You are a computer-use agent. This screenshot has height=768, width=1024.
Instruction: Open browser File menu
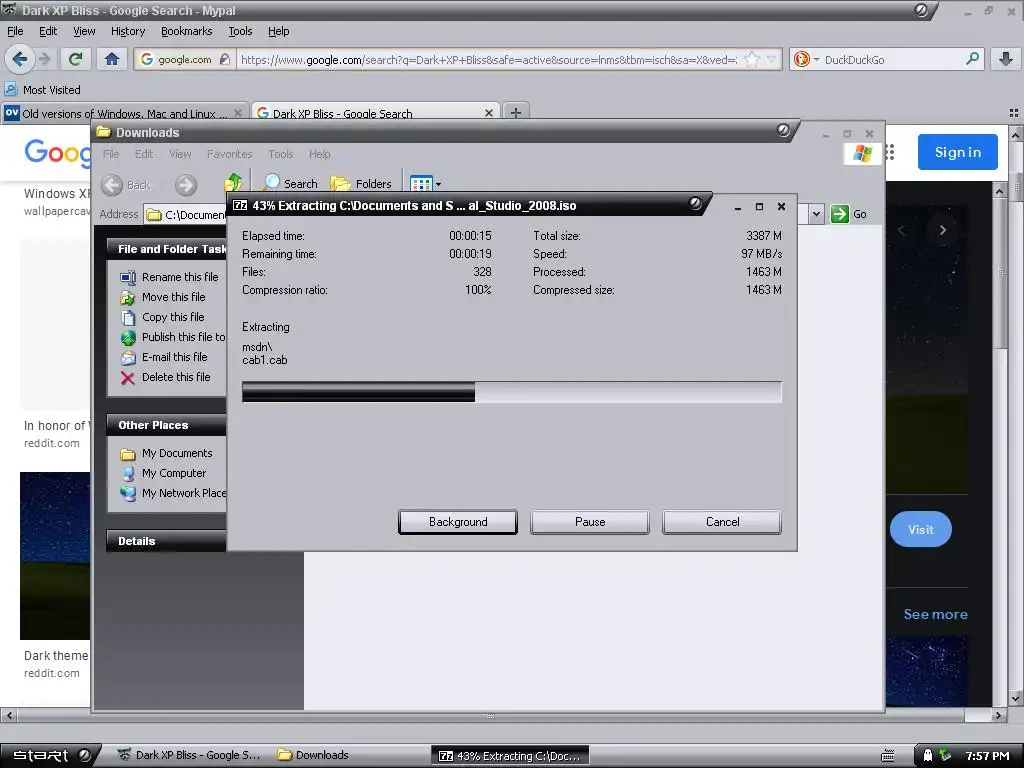click(15, 31)
